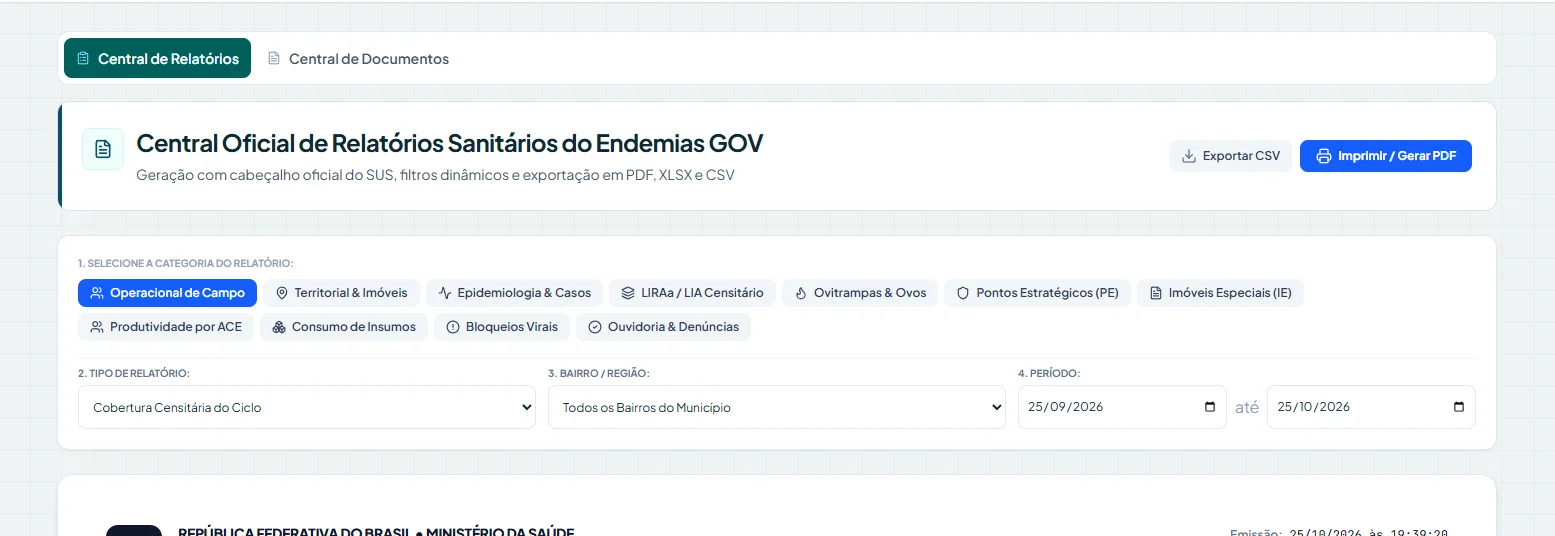Click the users icon in Produtividade por ACE
Viewport: 1555px width, 536px height.
pos(97,327)
